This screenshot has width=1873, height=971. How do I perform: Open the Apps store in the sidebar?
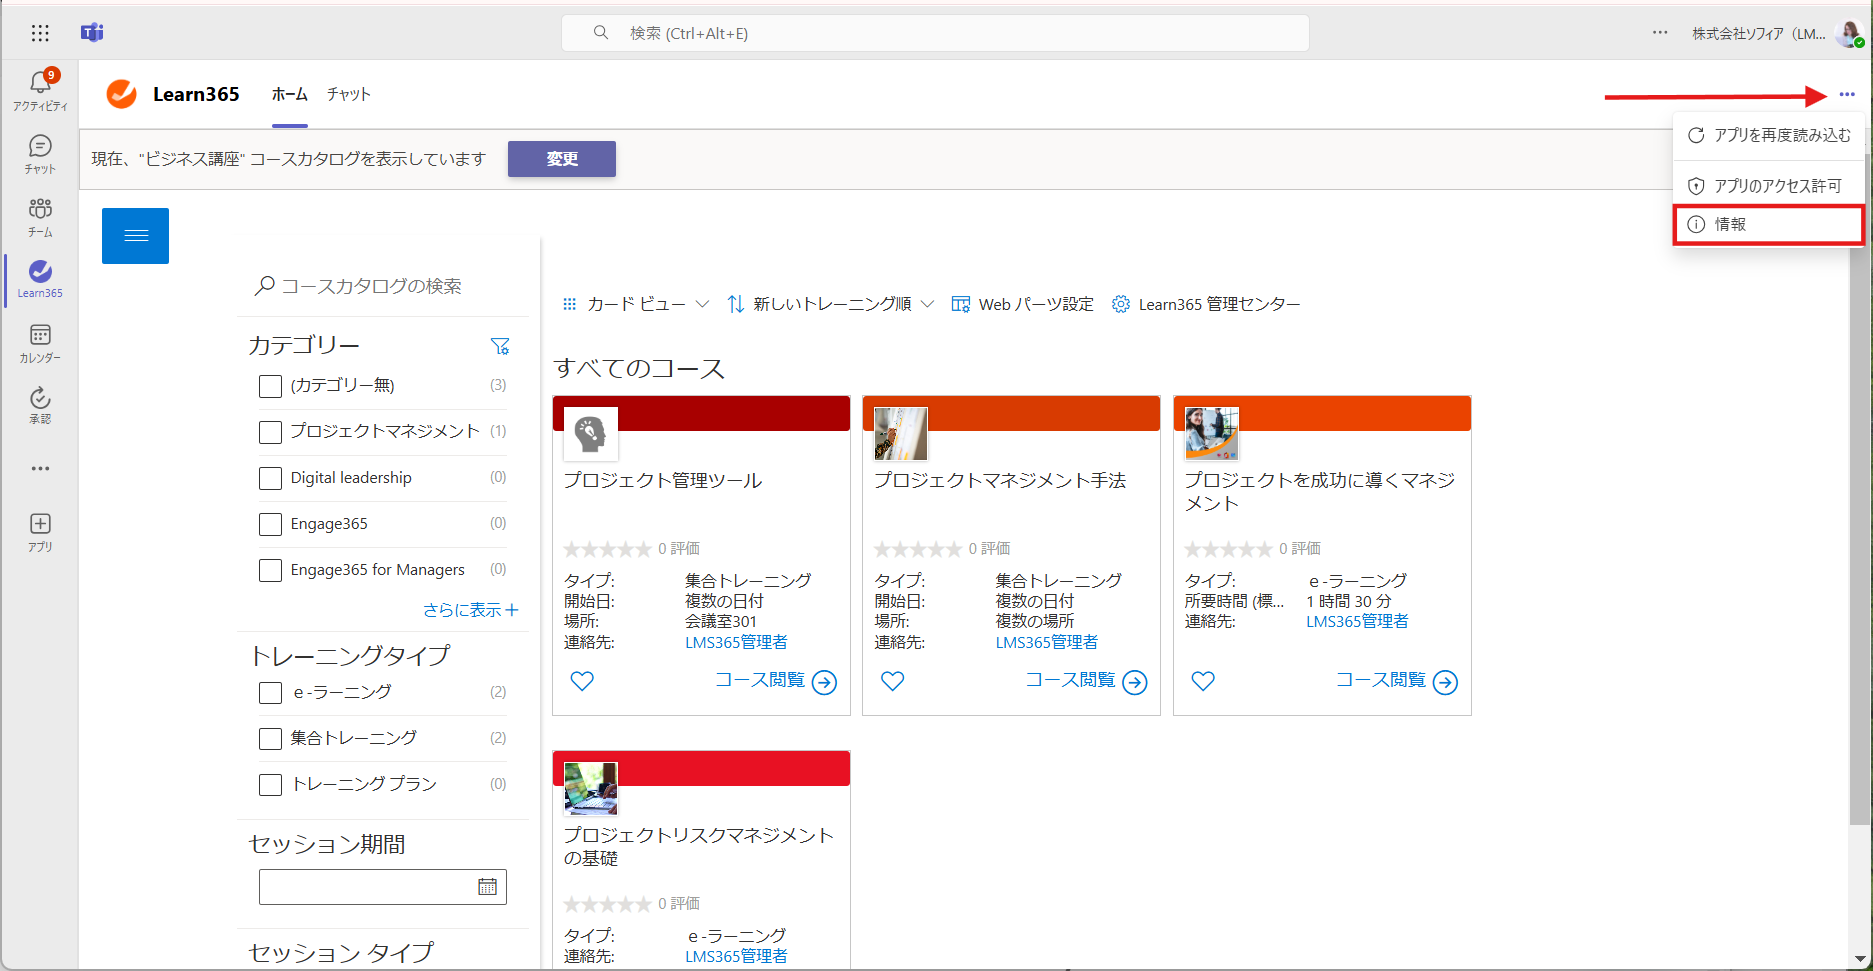[40, 532]
